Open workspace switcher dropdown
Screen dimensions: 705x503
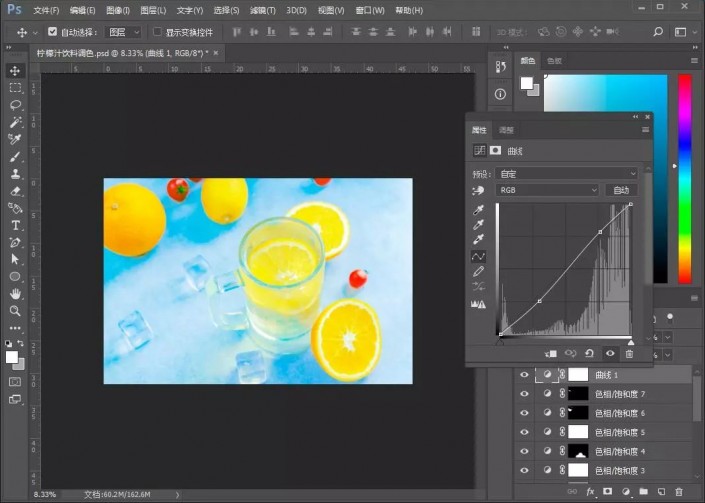[x=685, y=32]
